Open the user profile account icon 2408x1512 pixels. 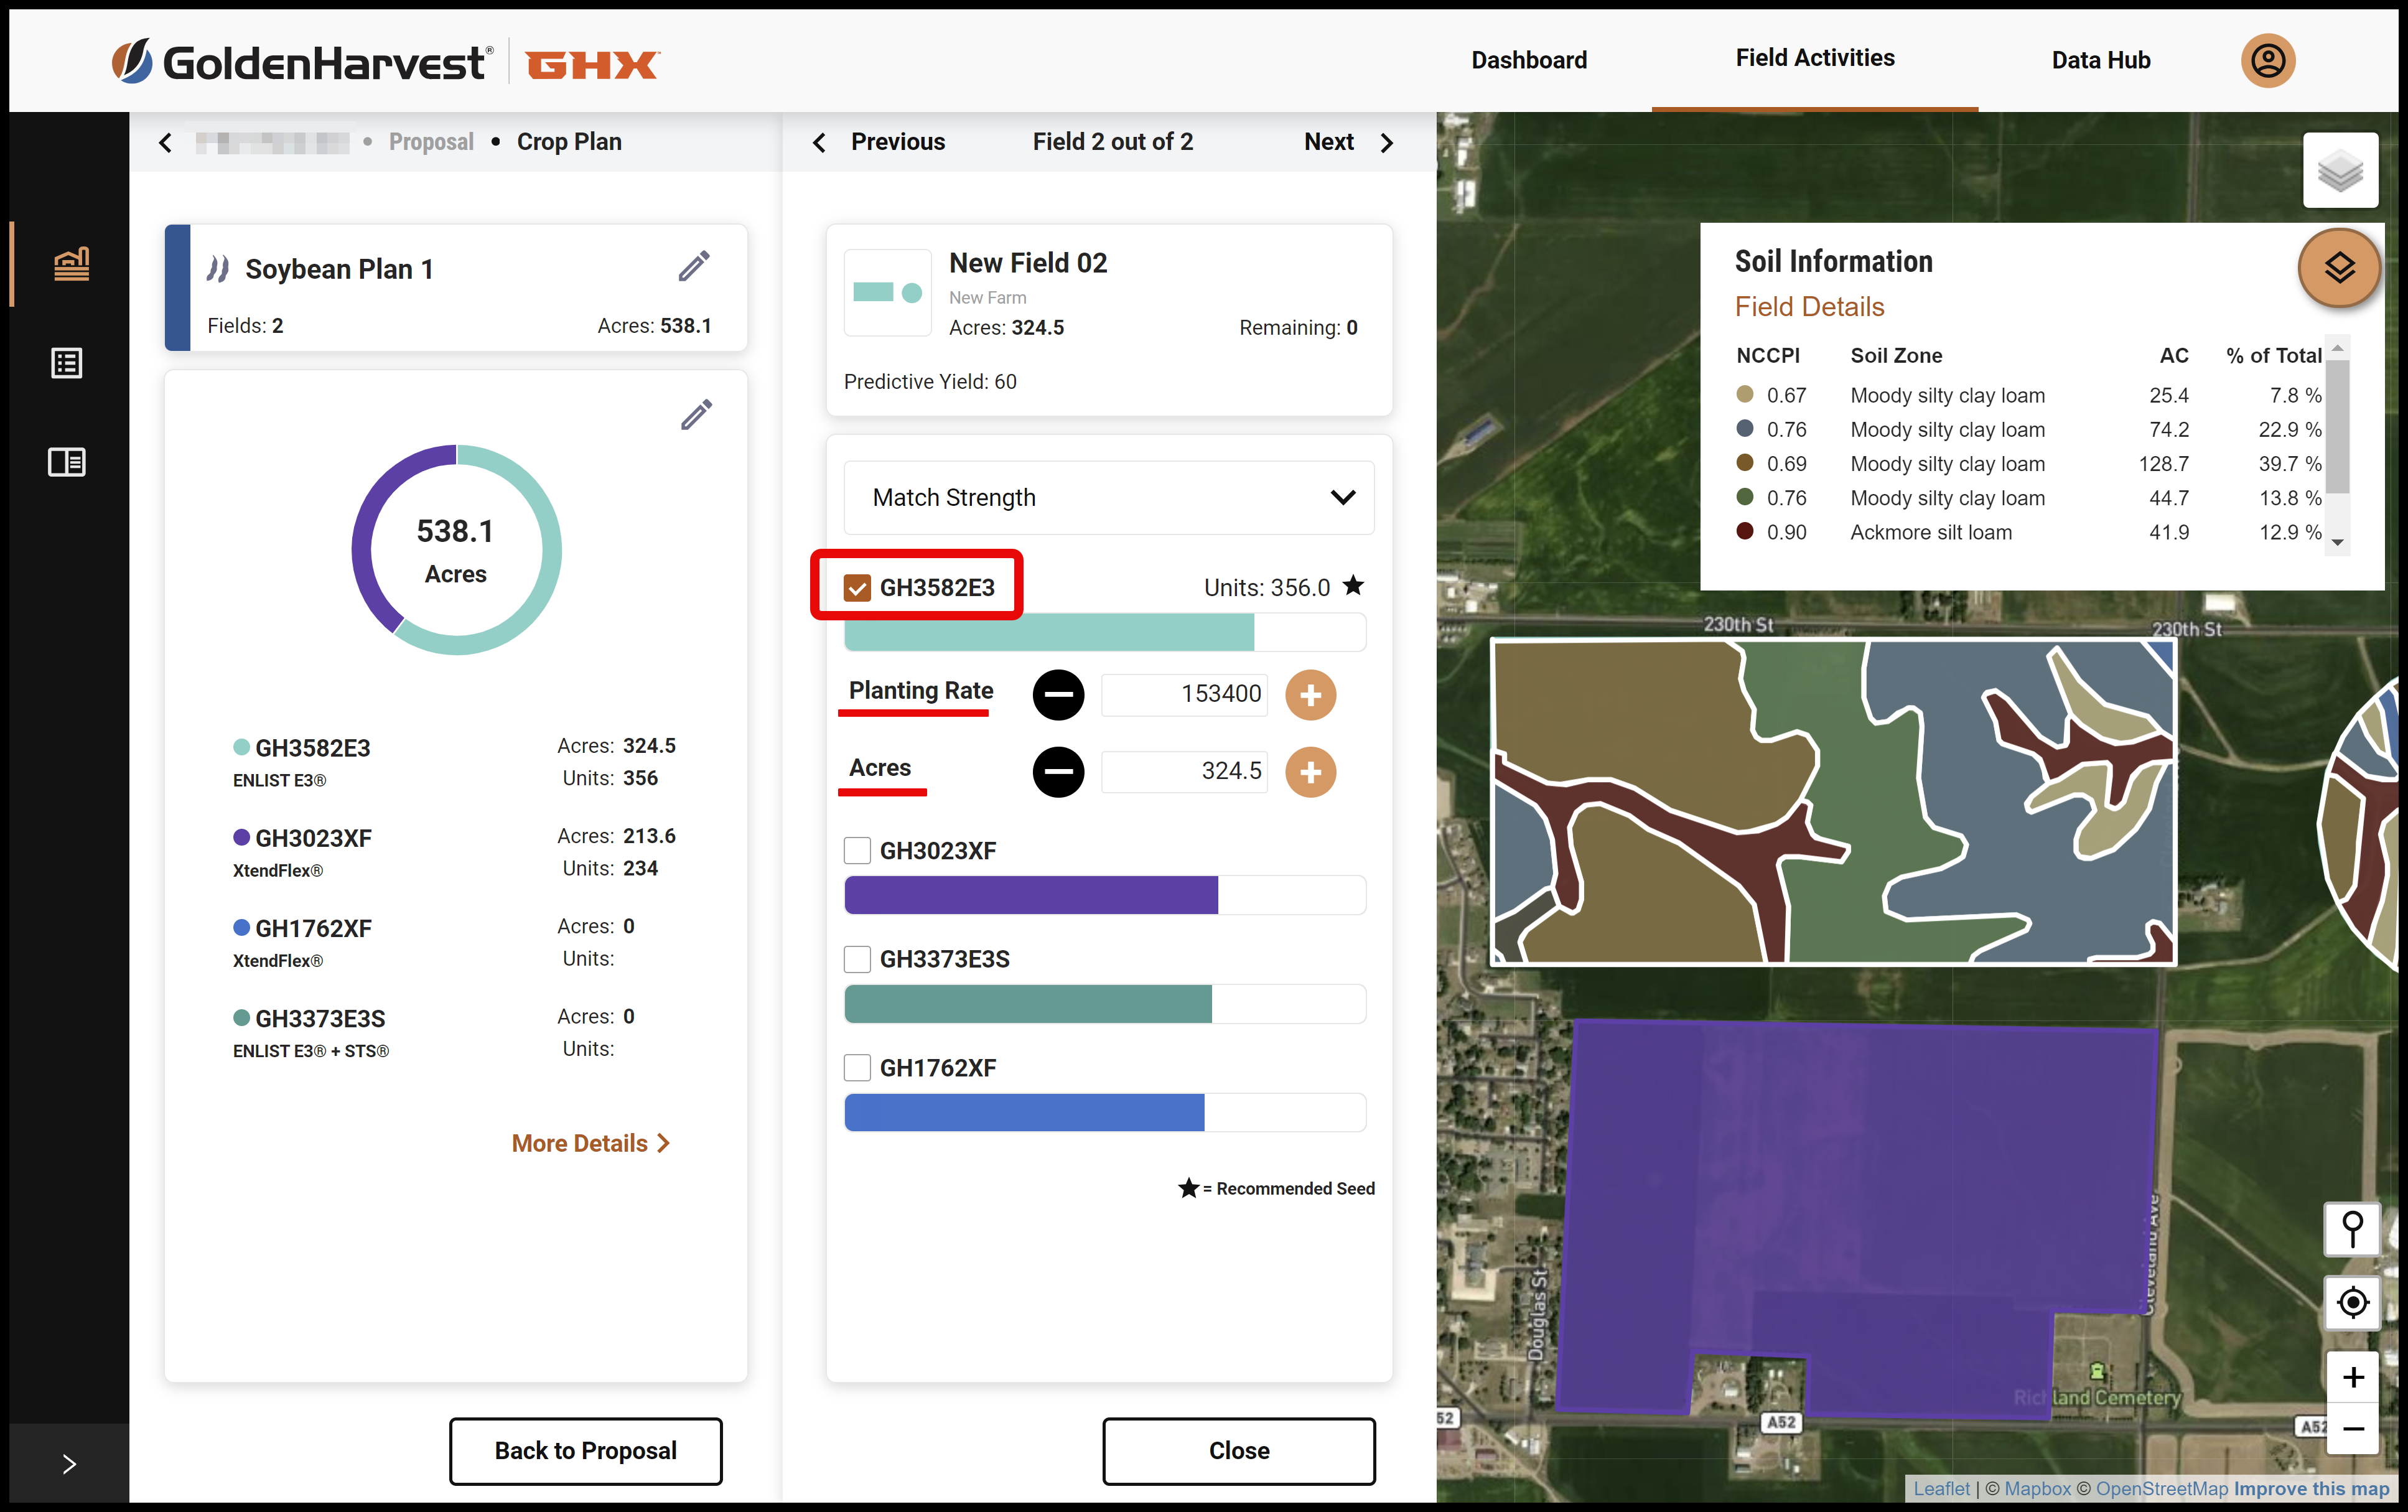[2267, 61]
